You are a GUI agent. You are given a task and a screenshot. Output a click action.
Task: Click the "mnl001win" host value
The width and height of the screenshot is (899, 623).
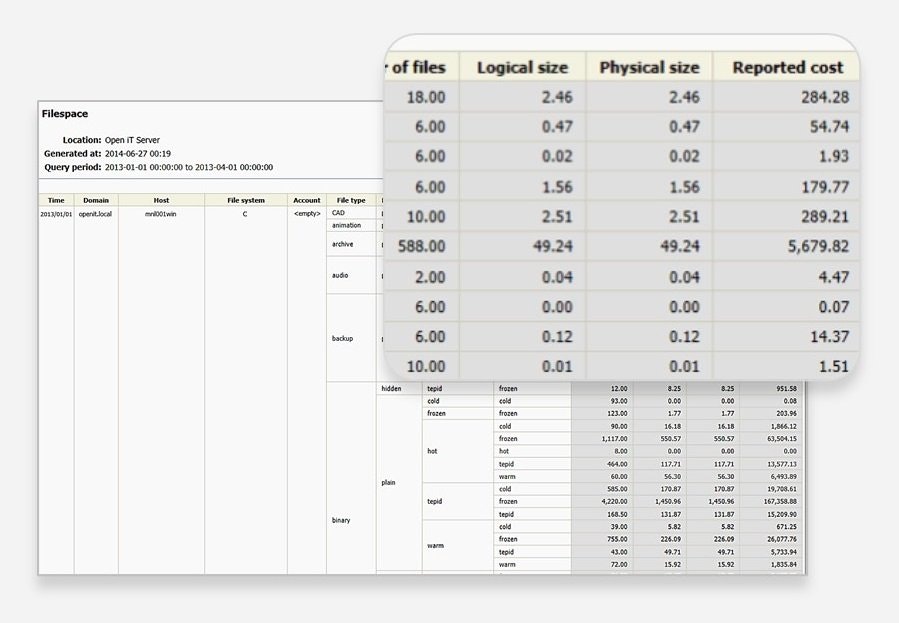[x=161, y=212]
